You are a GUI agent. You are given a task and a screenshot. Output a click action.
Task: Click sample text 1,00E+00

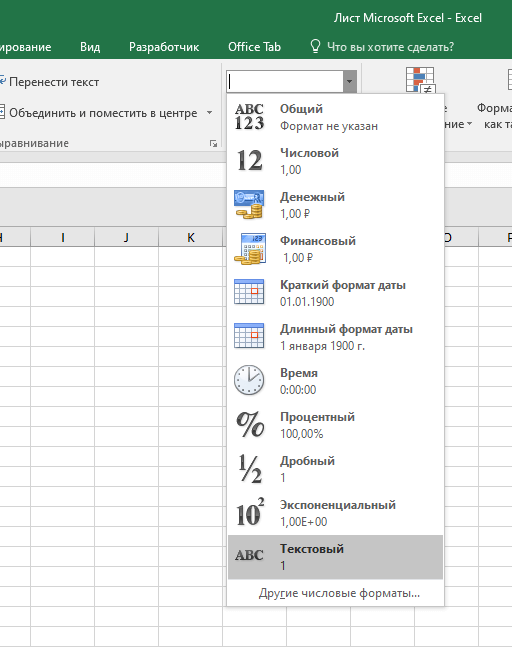coord(304,522)
